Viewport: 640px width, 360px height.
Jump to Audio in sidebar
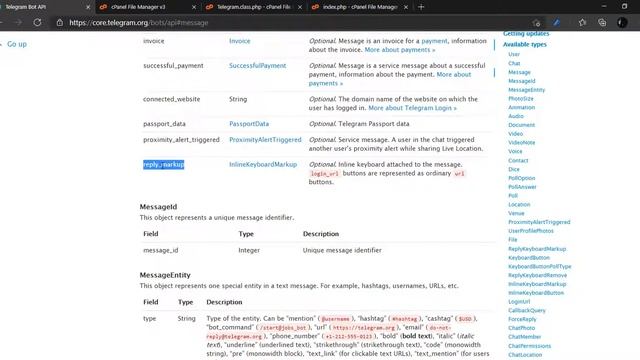(x=516, y=116)
